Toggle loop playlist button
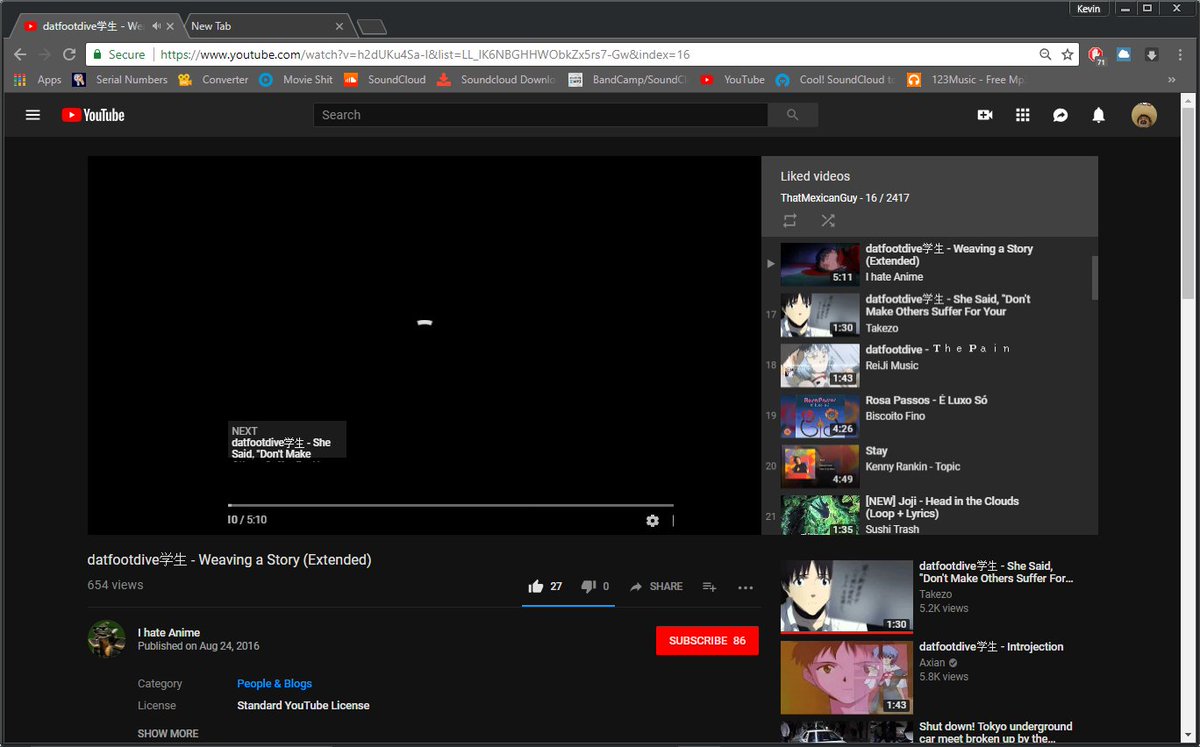This screenshot has width=1200, height=747. (790, 220)
